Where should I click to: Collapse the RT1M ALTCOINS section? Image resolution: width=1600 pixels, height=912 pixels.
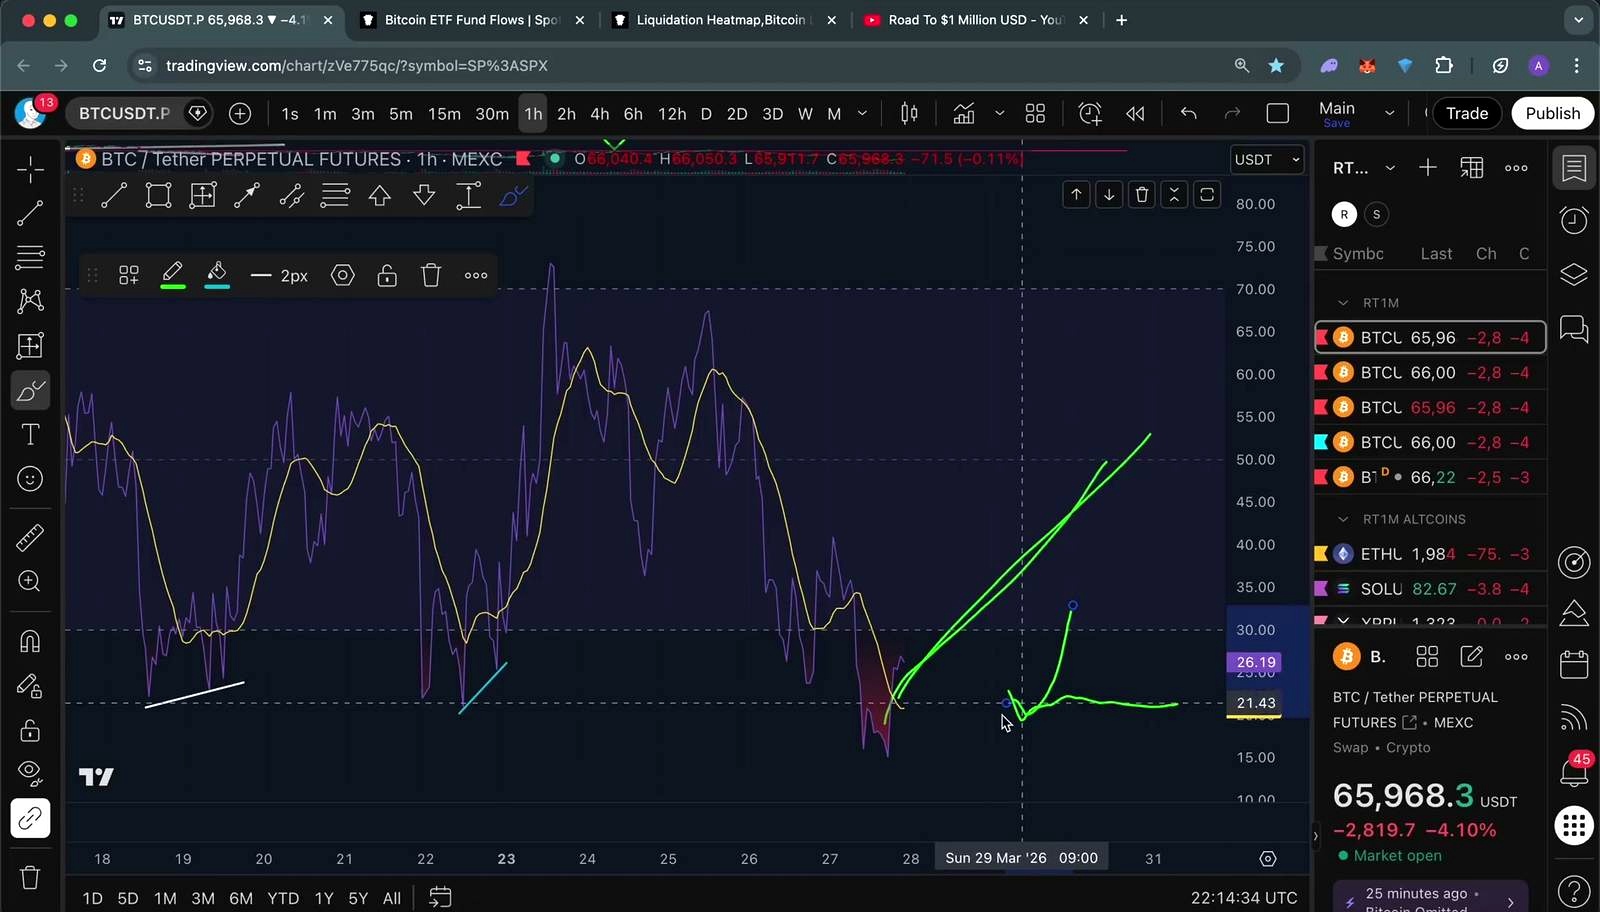[x=1344, y=519]
